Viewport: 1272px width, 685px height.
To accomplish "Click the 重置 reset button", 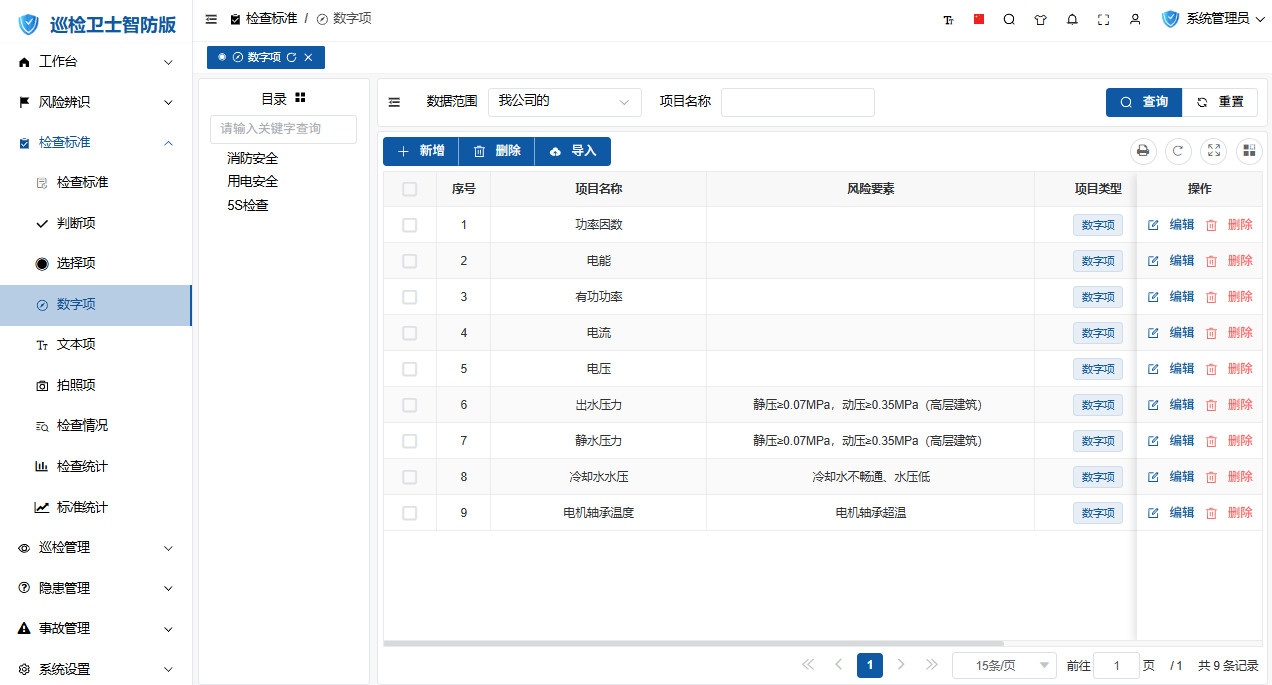I will tap(1220, 102).
